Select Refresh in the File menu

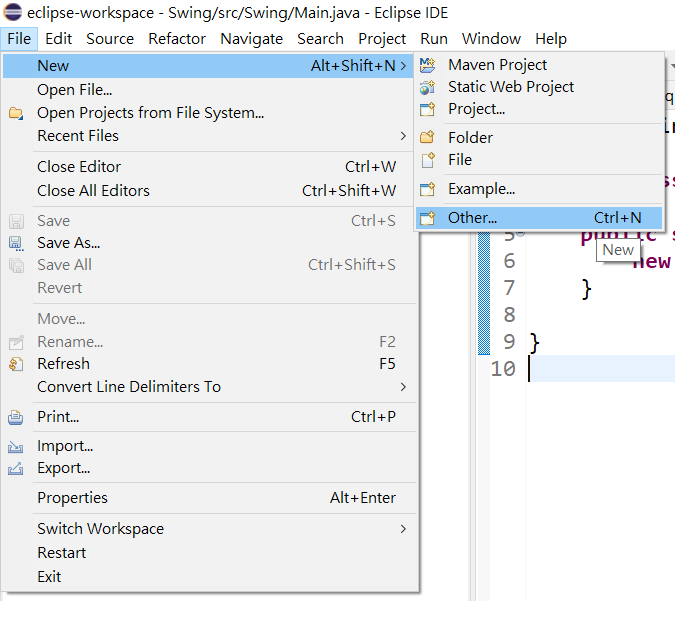click(209, 364)
